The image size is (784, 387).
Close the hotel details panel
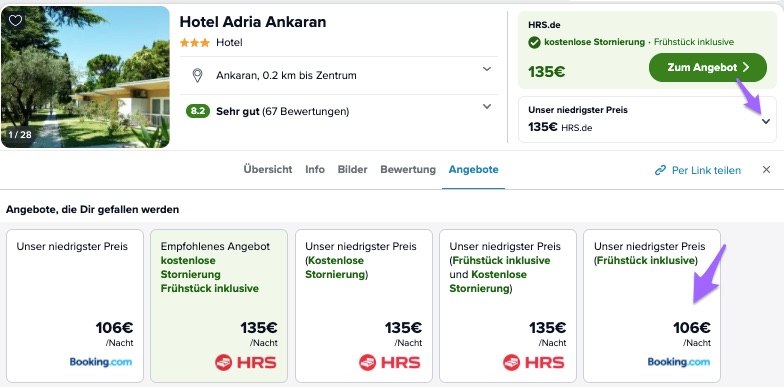click(766, 170)
